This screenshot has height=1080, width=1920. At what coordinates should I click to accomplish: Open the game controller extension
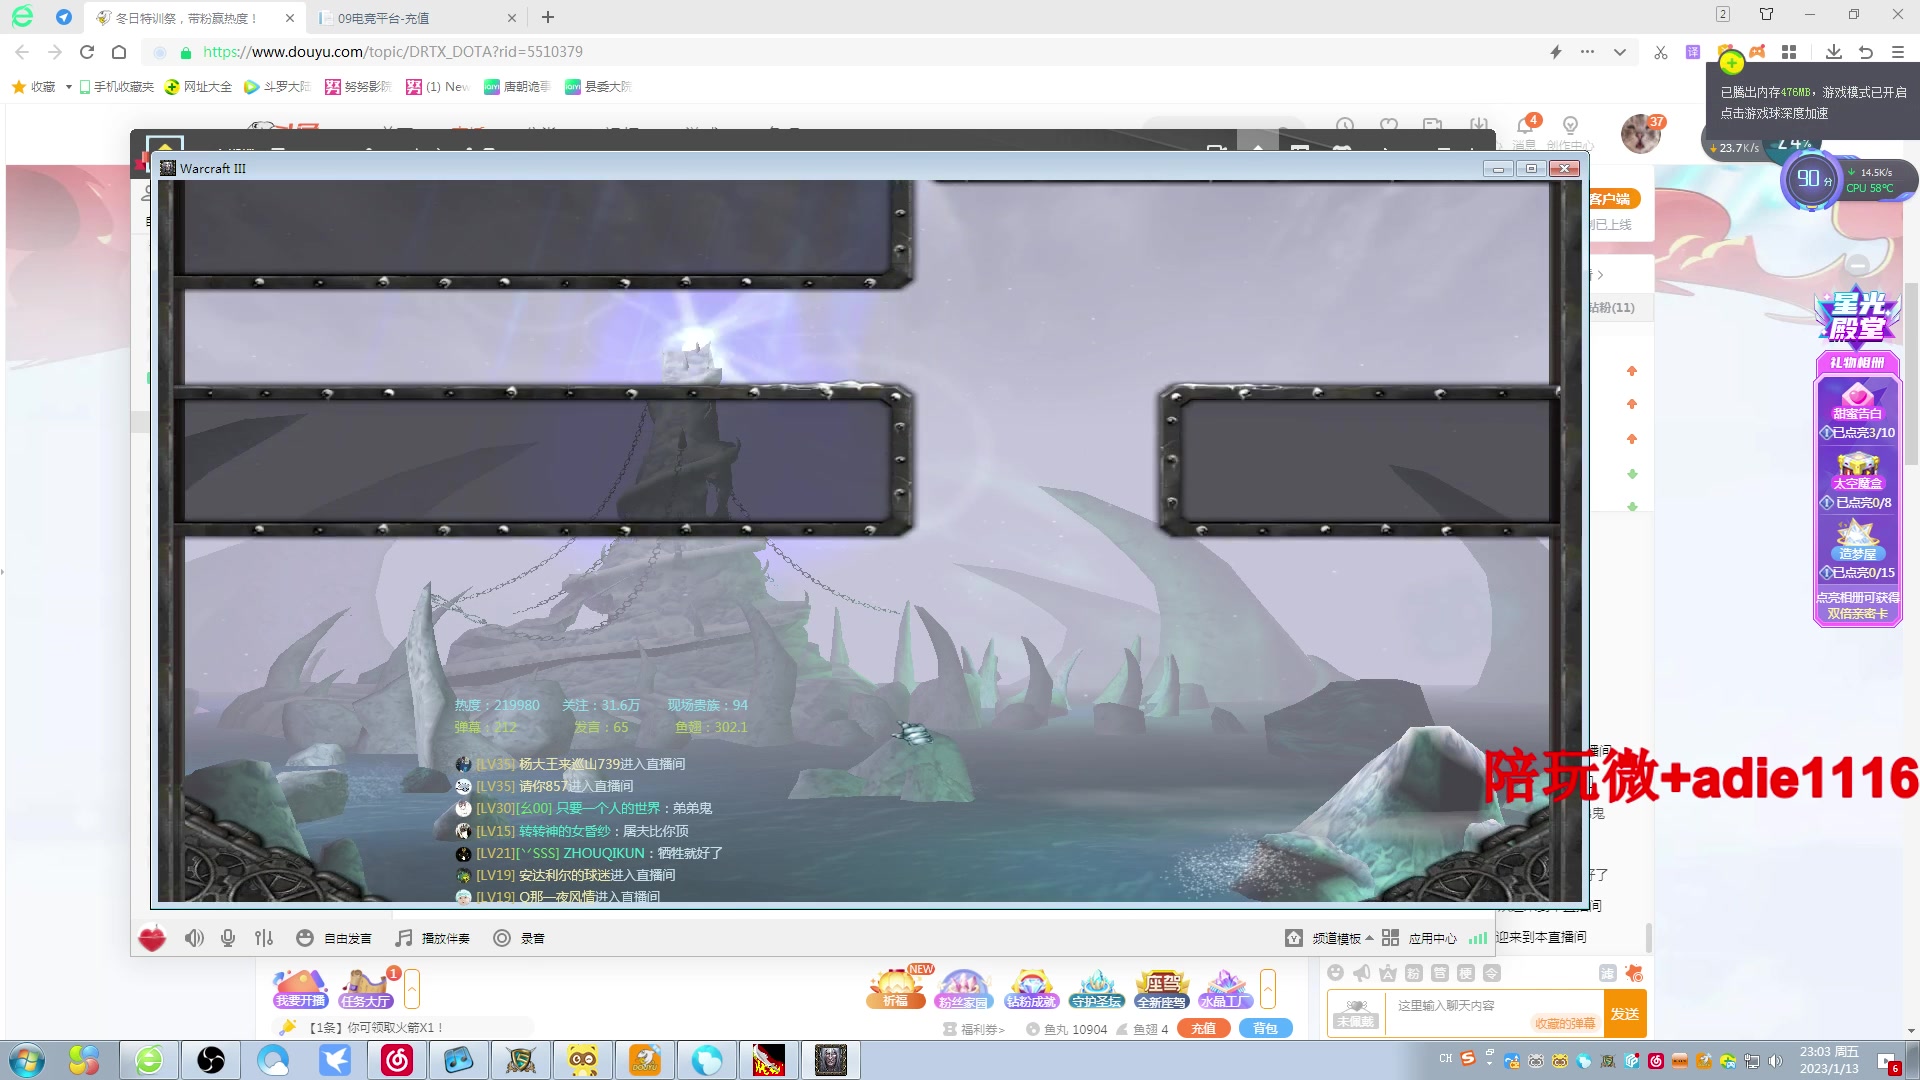[x=1757, y=52]
